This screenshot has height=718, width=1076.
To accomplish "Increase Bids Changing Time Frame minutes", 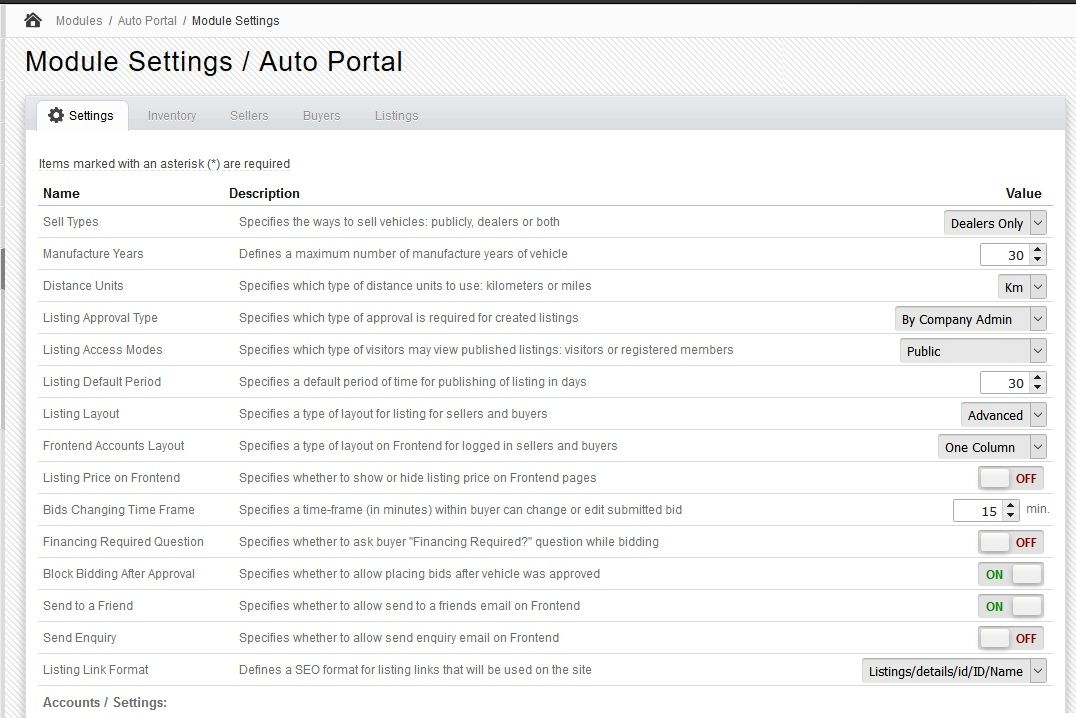I will tap(1010, 506).
